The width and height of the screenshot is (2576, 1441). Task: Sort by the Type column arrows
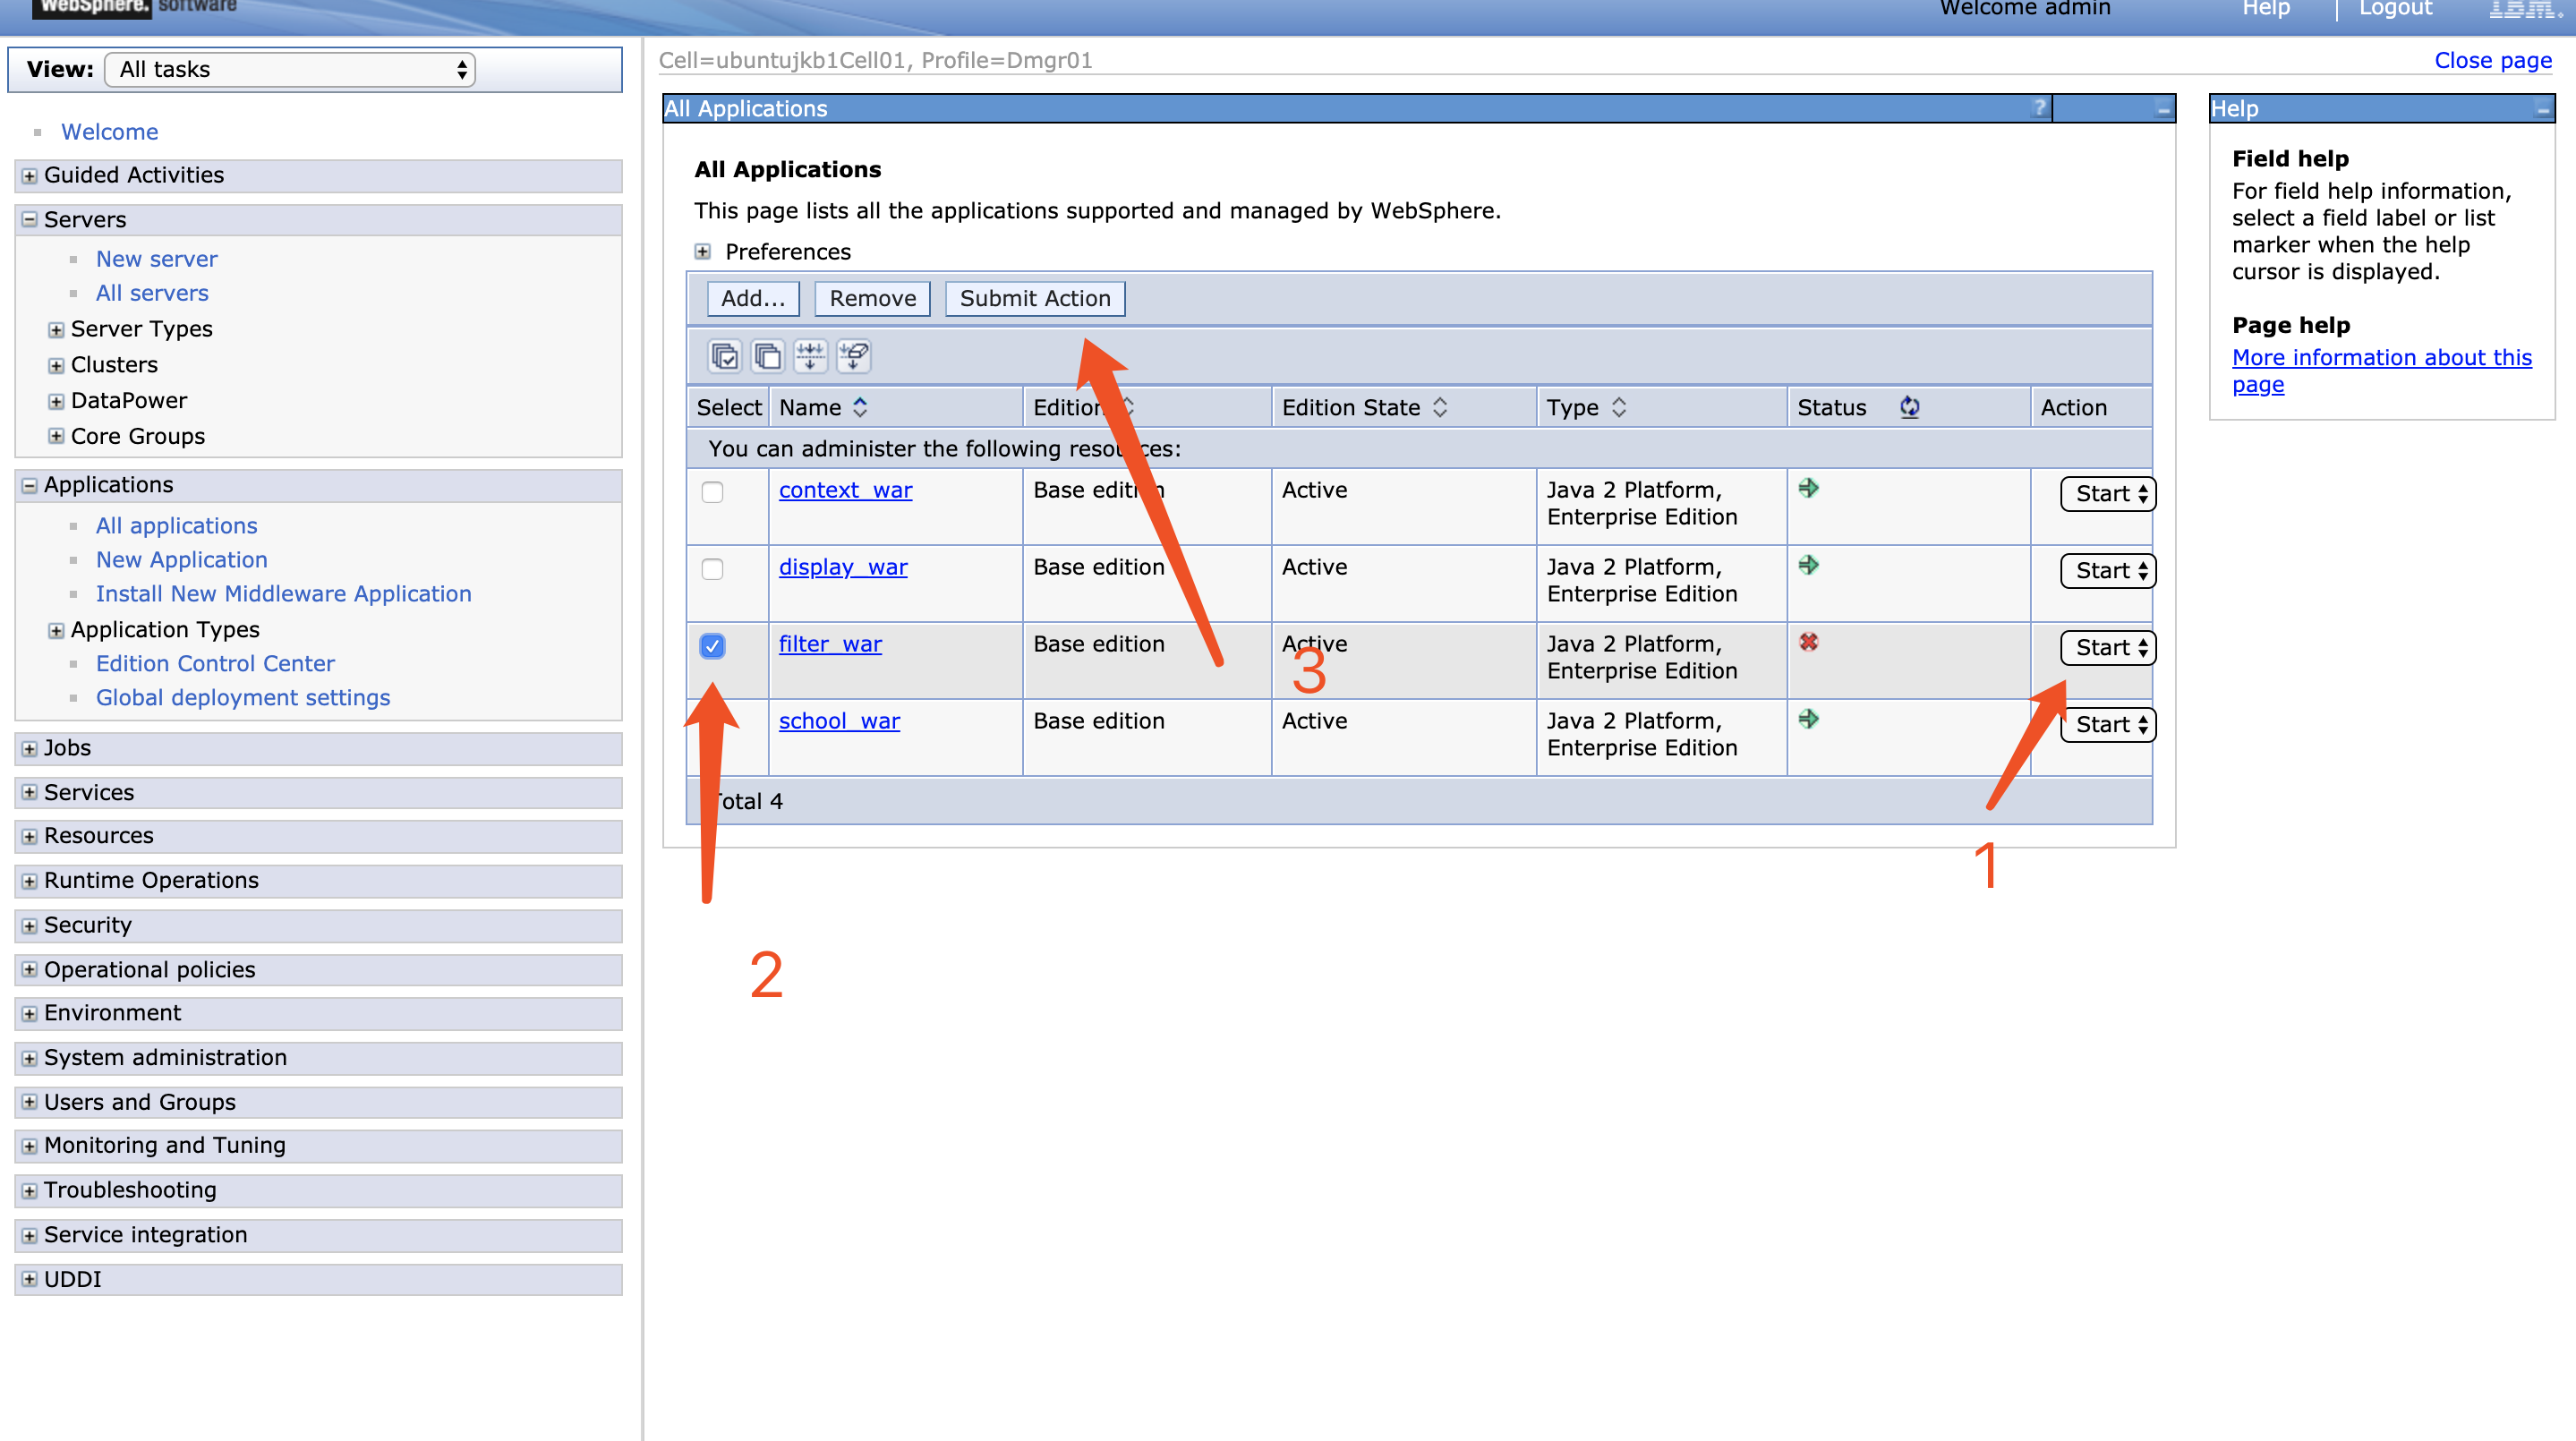[1619, 407]
